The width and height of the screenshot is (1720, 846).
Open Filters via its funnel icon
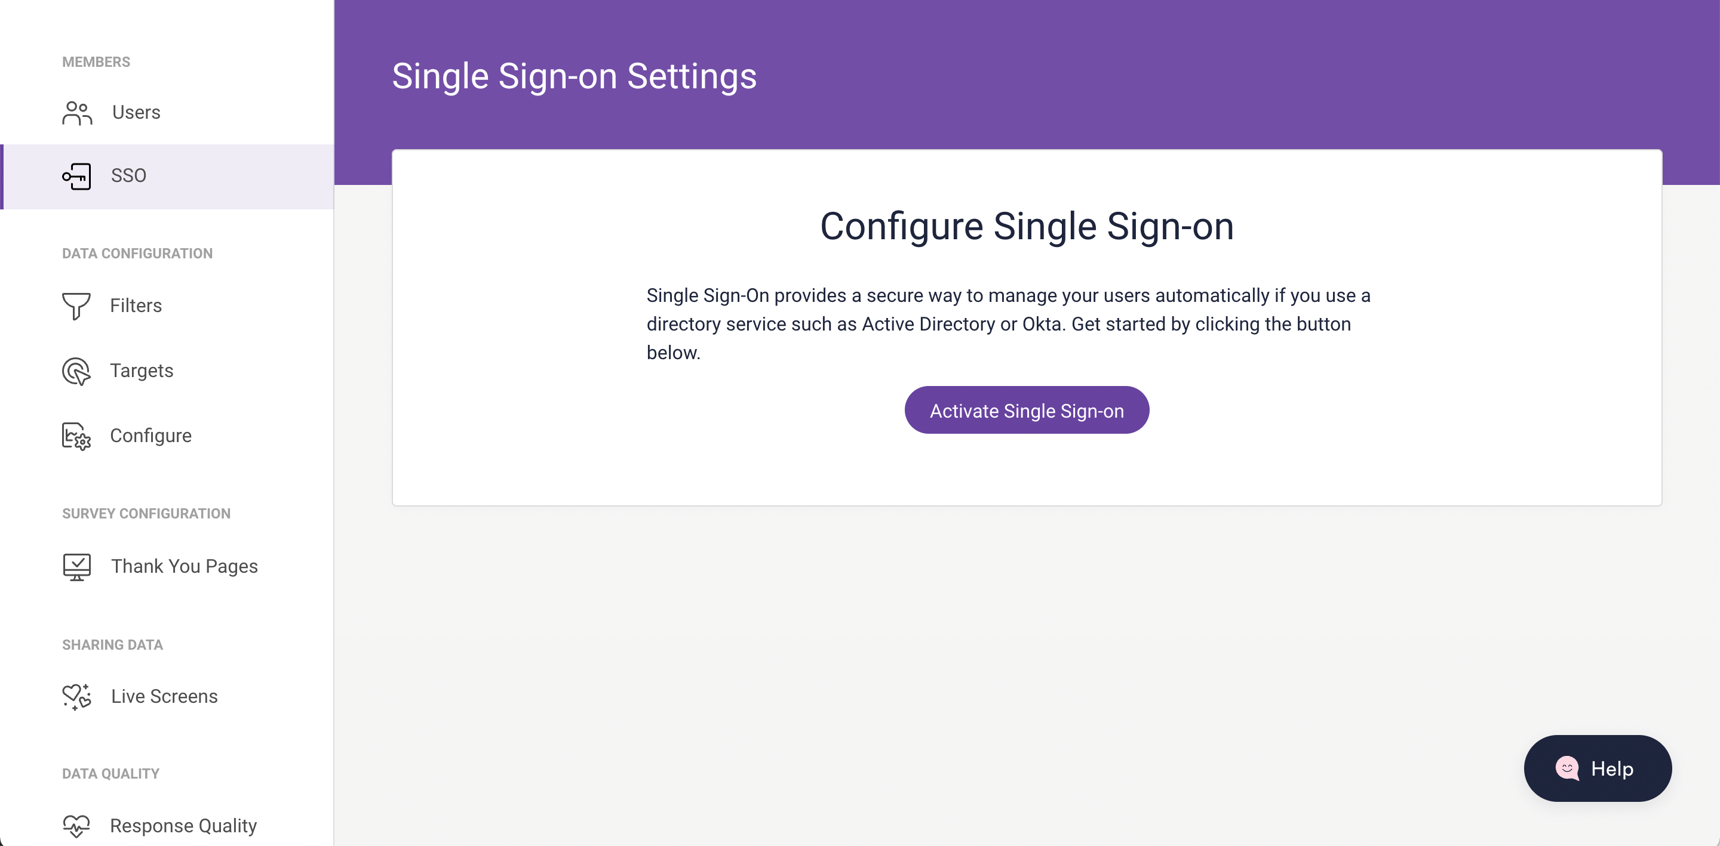point(76,306)
